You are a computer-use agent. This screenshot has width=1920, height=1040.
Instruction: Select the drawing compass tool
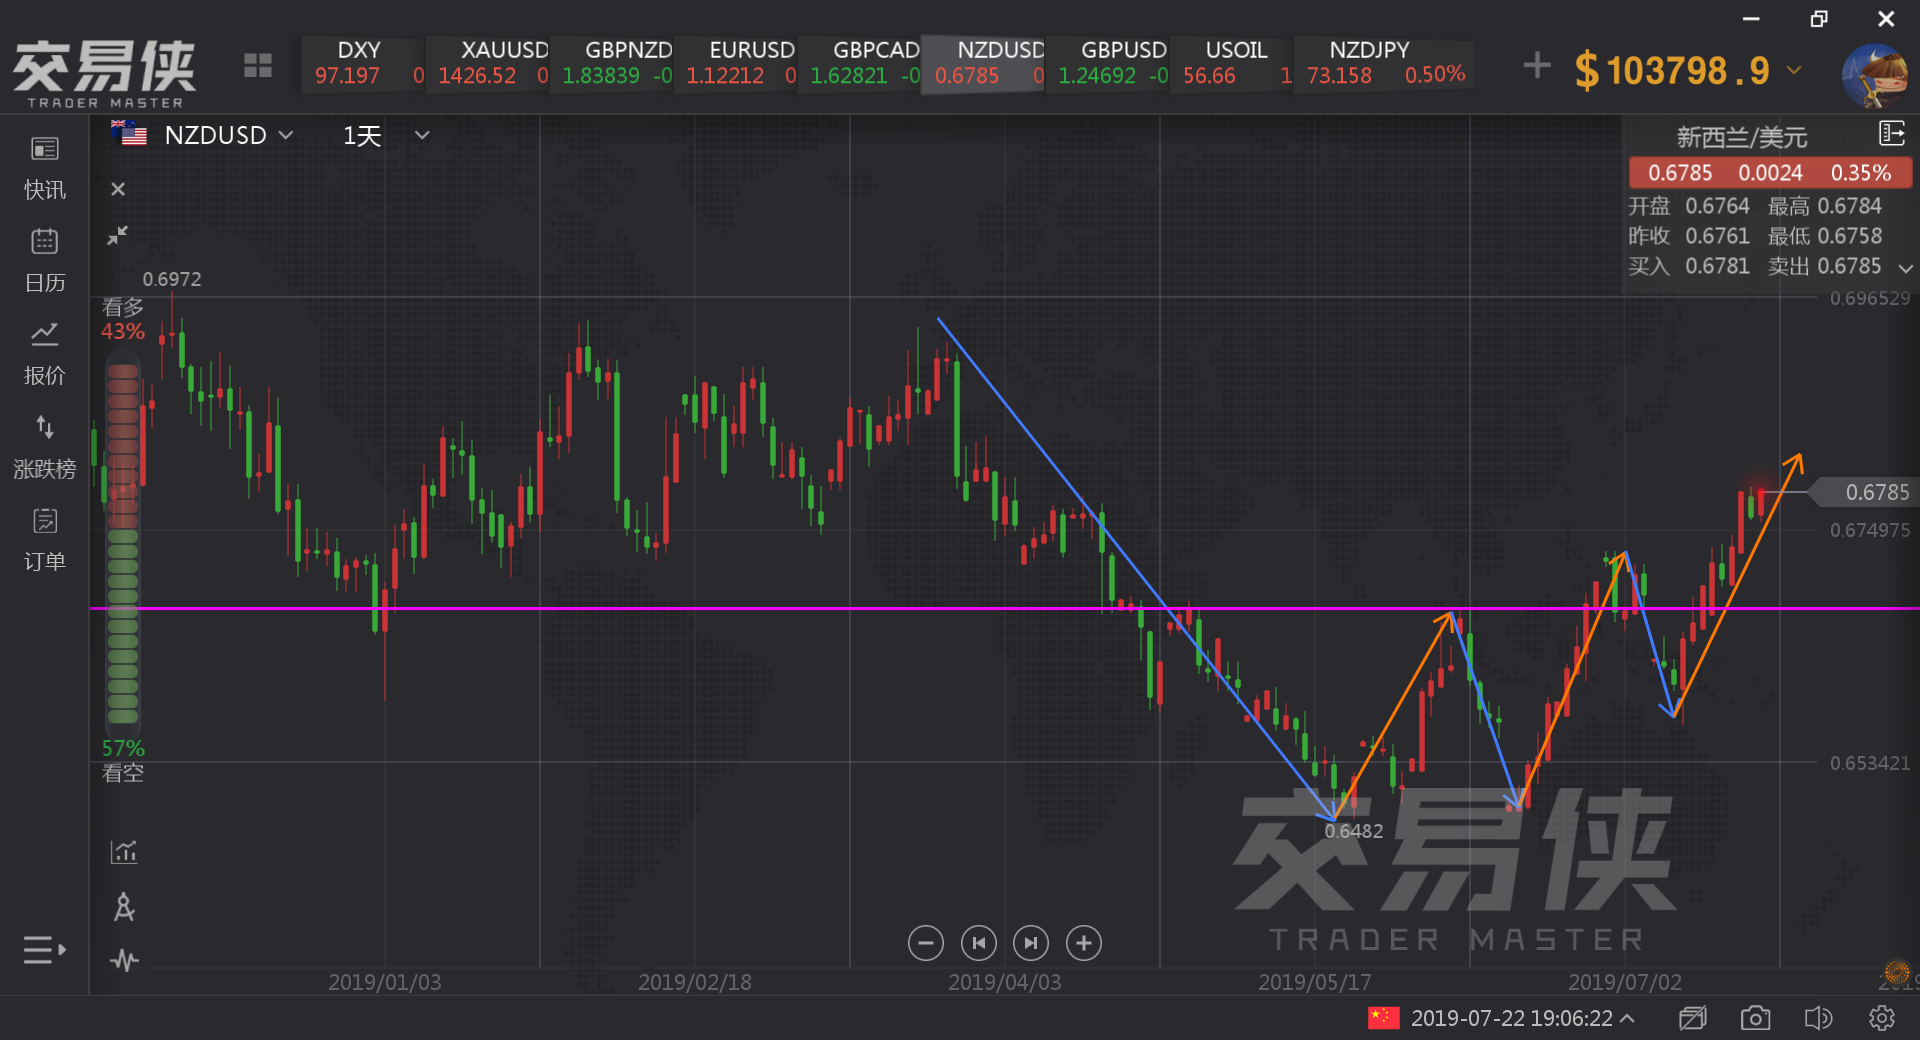click(124, 907)
